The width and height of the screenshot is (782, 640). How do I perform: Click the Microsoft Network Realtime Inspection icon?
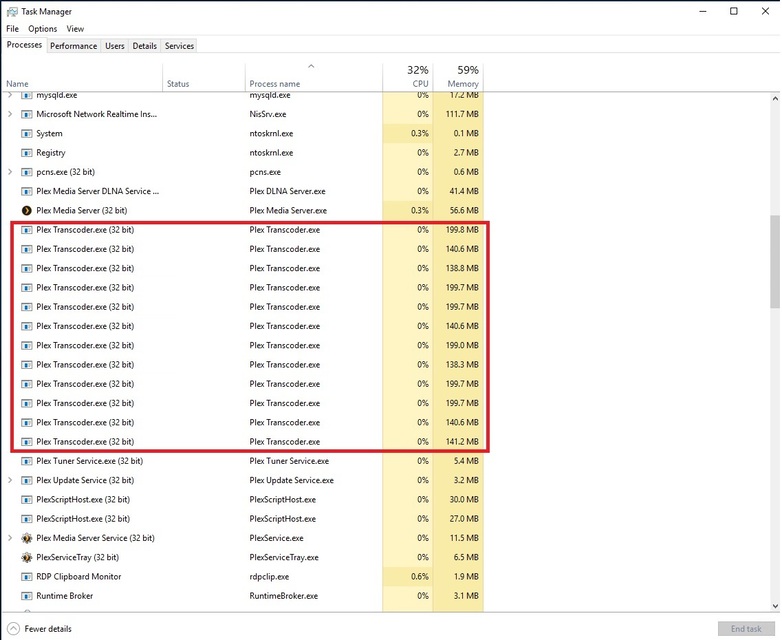(26, 114)
